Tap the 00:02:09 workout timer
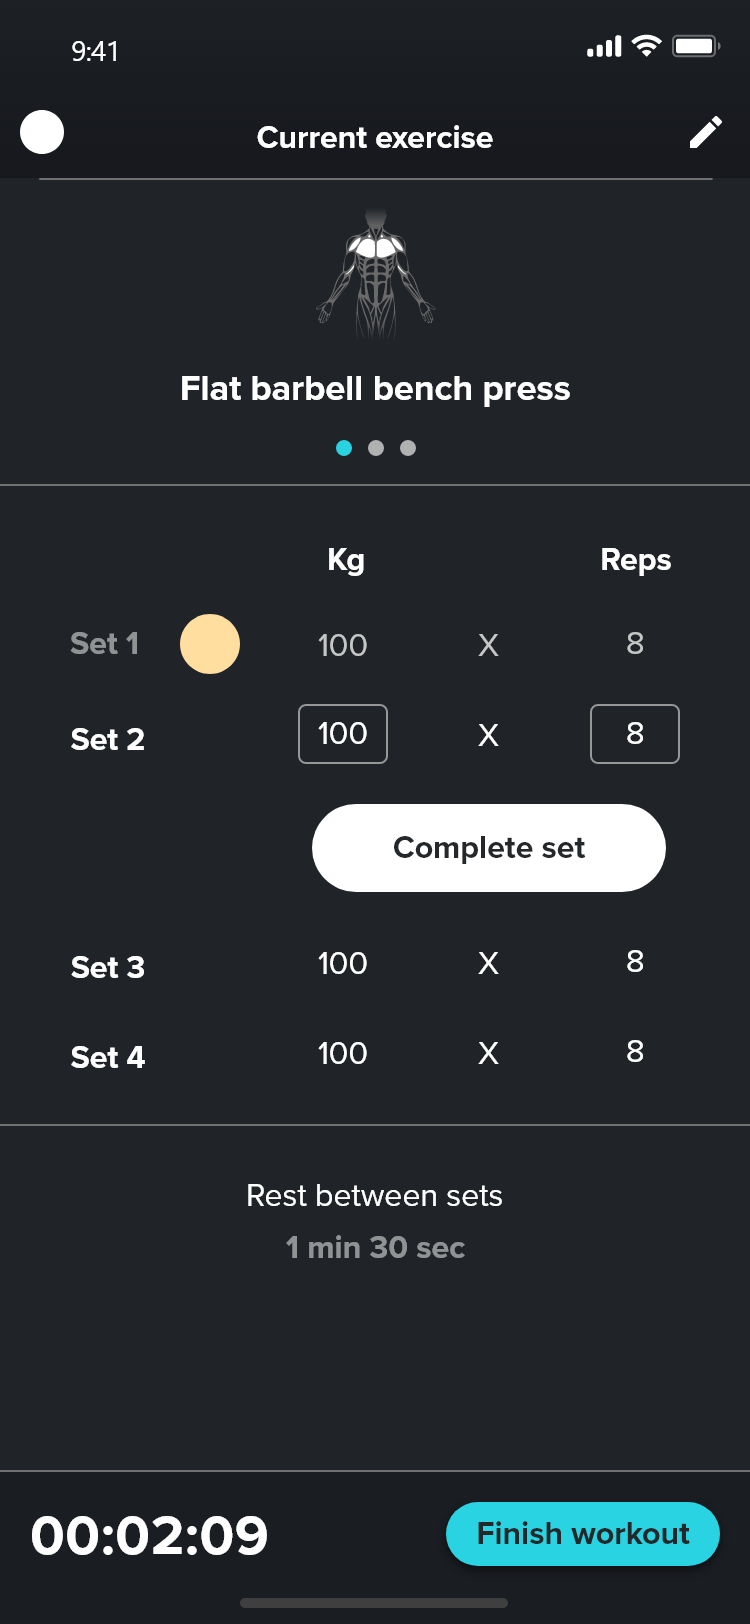The height and width of the screenshot is (1624, 750). pyautogui.click(x=150, y=1535)
